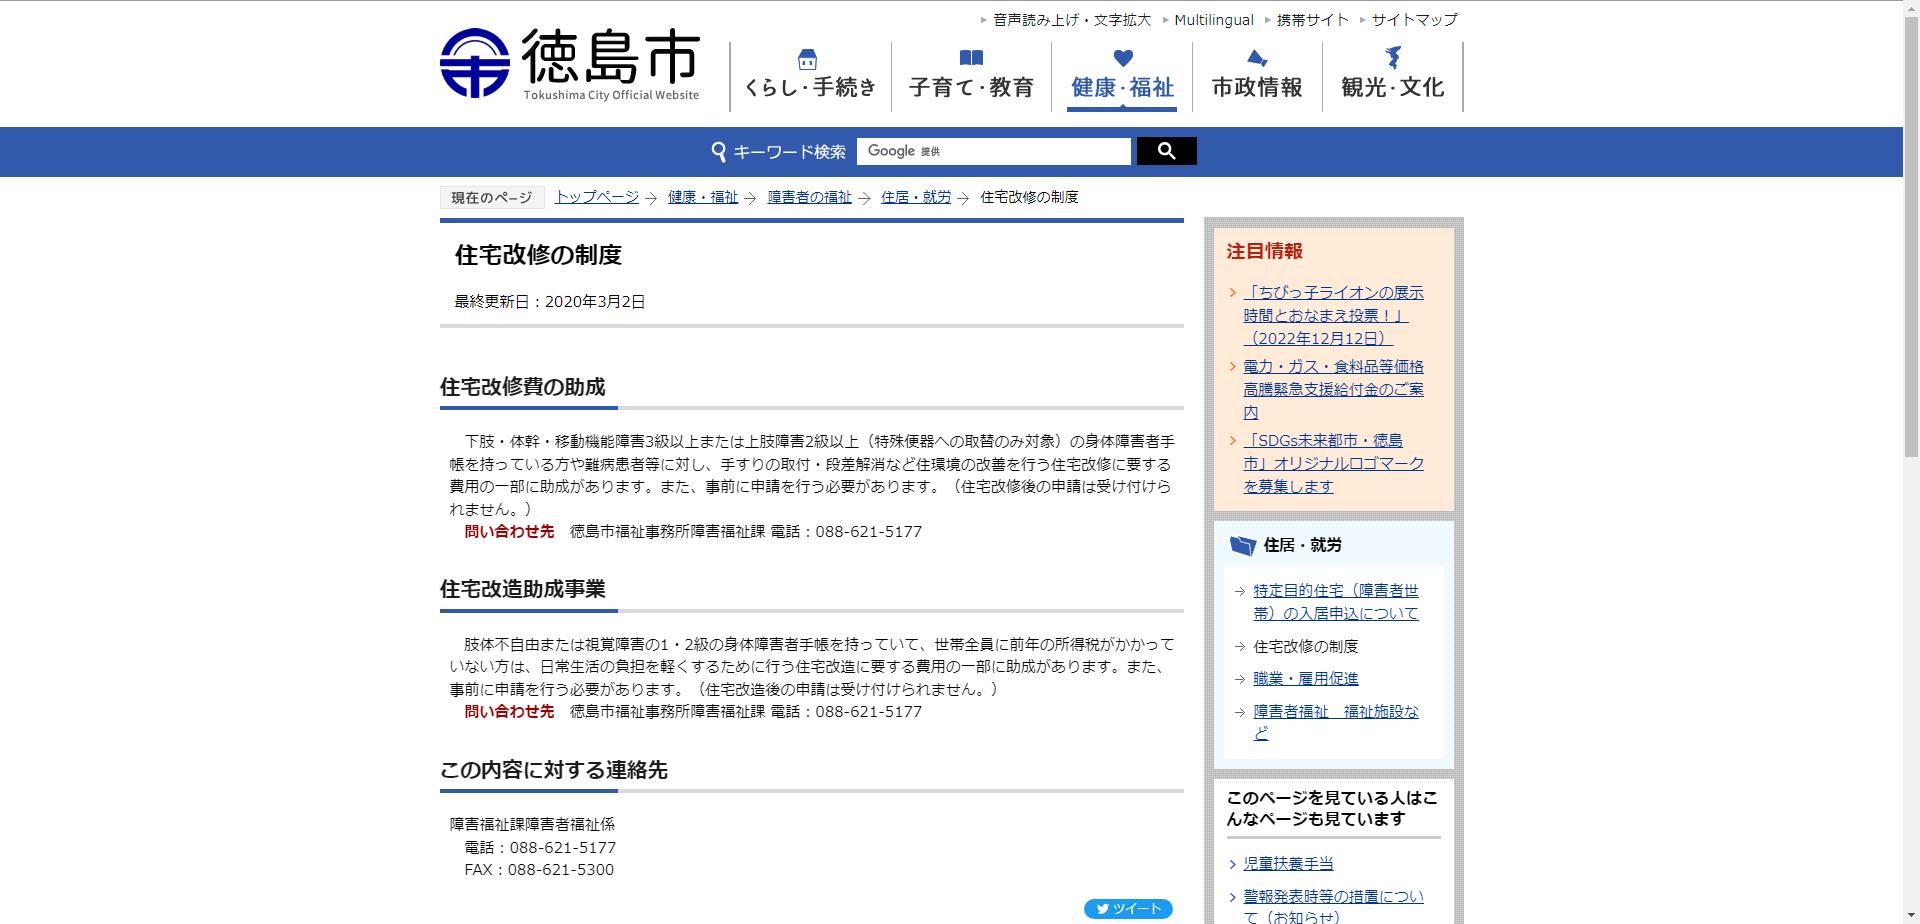Click the 住宅改造助成事業 heading
Viewport: 1920px width, 924px height.
tap(523, 589)
